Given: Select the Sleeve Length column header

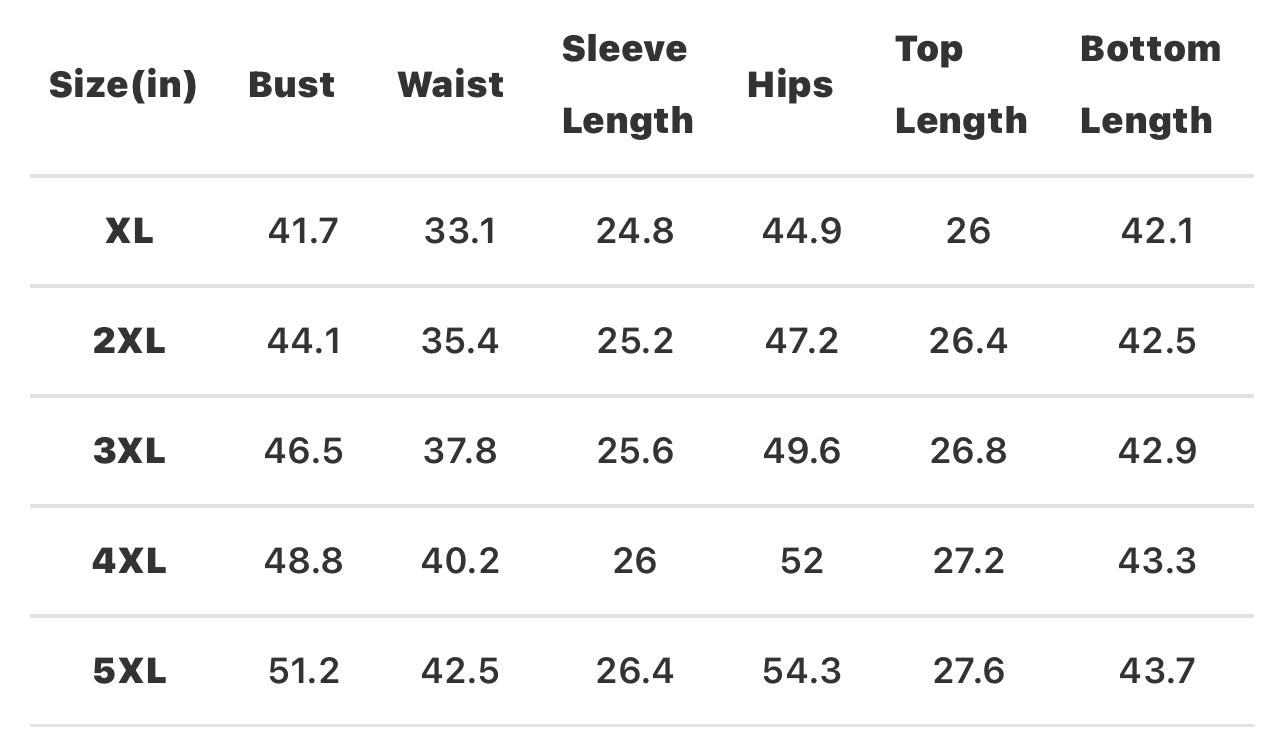Looking at the screenshot, I should tap(627, 85).
